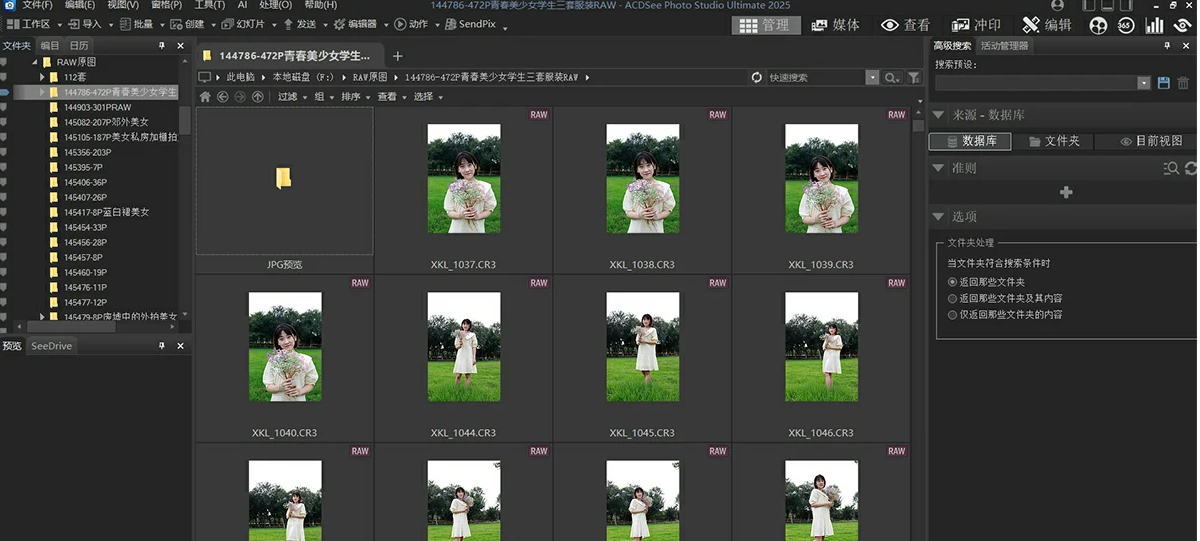Open the 编辑(E) menu

coord(80,5)
